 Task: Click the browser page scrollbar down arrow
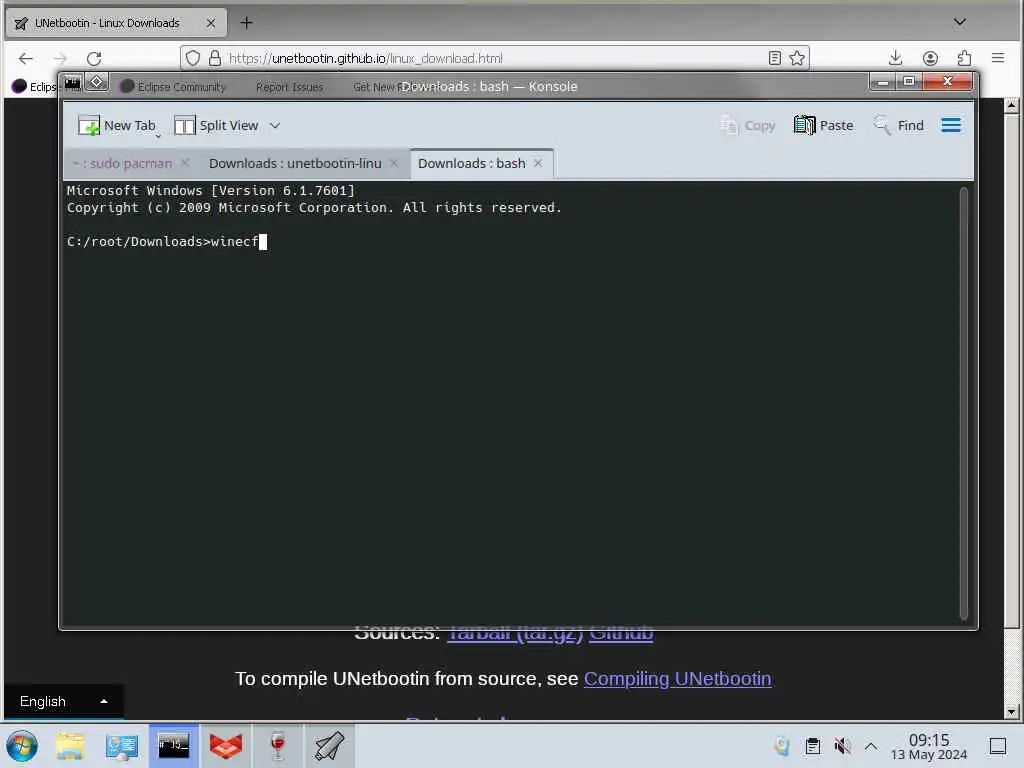coord(1011,712)
